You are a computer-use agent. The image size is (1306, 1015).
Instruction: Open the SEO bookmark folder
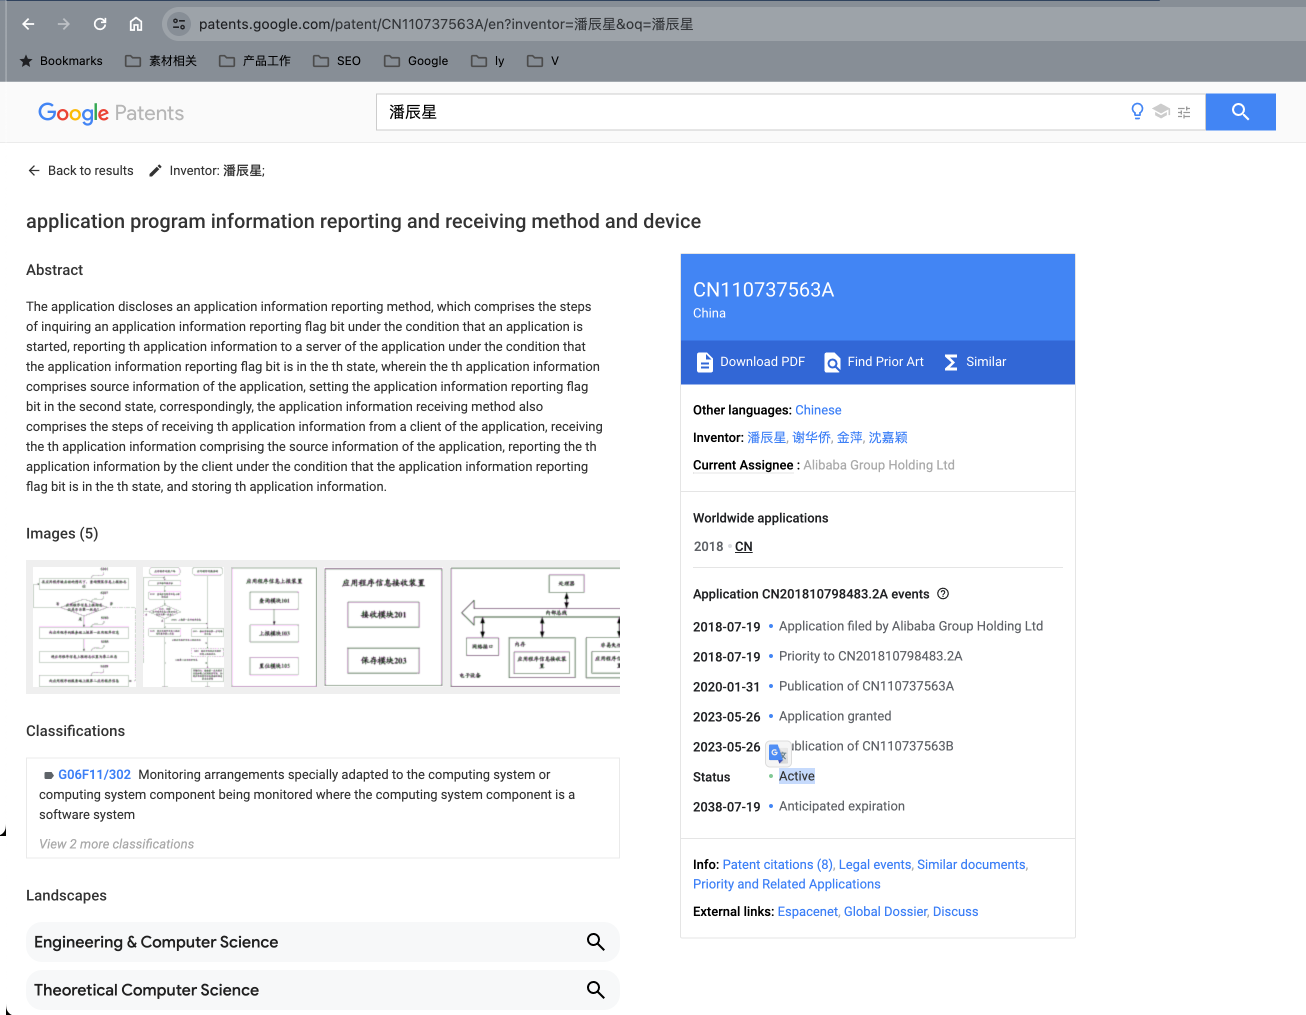click(x=337, y=61)
